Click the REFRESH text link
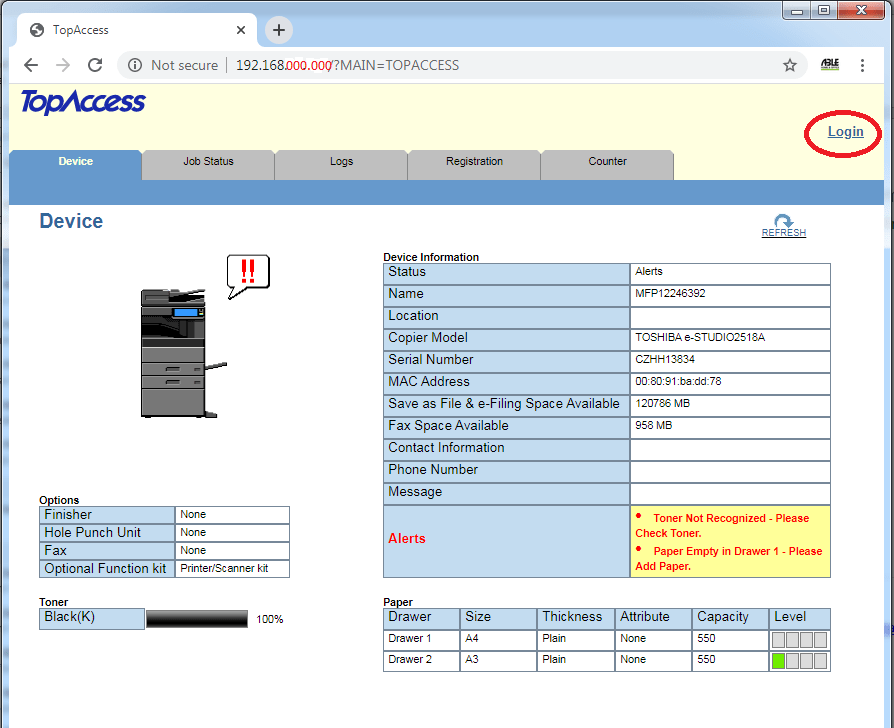This screenshot has width=894, height=728. point(783,234)
